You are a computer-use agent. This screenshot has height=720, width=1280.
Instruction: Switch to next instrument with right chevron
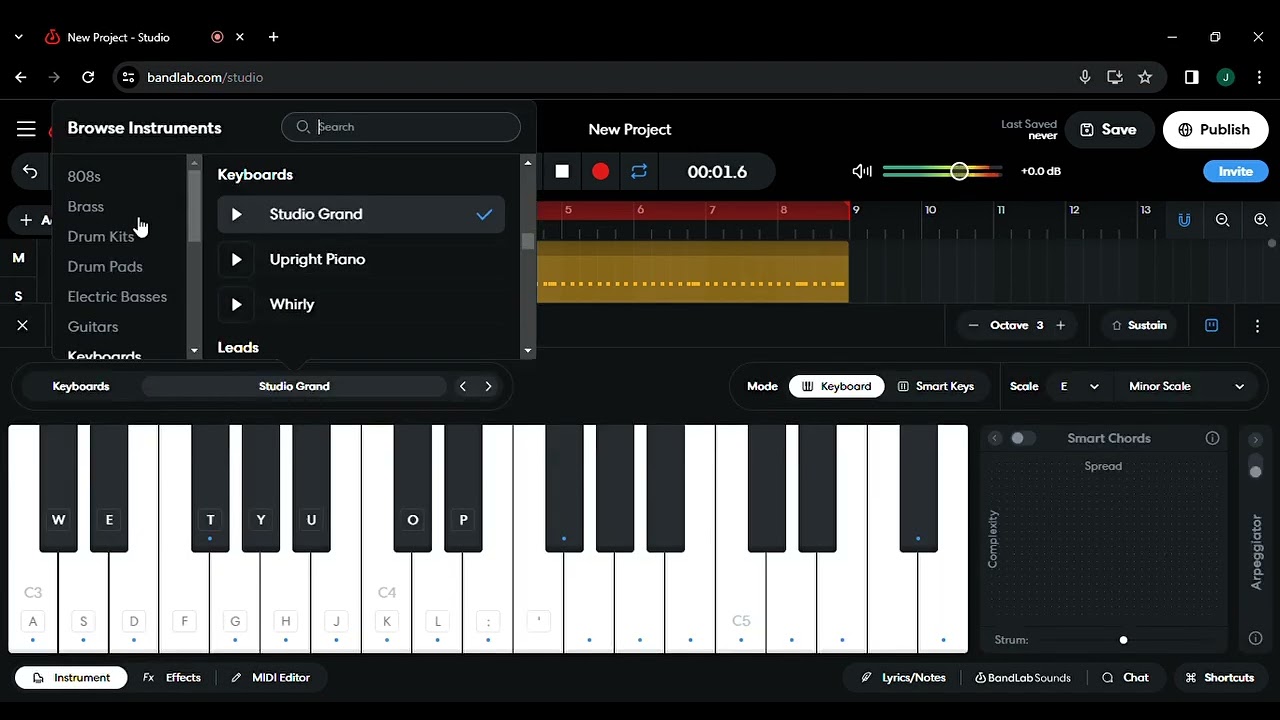coord(488,386)
